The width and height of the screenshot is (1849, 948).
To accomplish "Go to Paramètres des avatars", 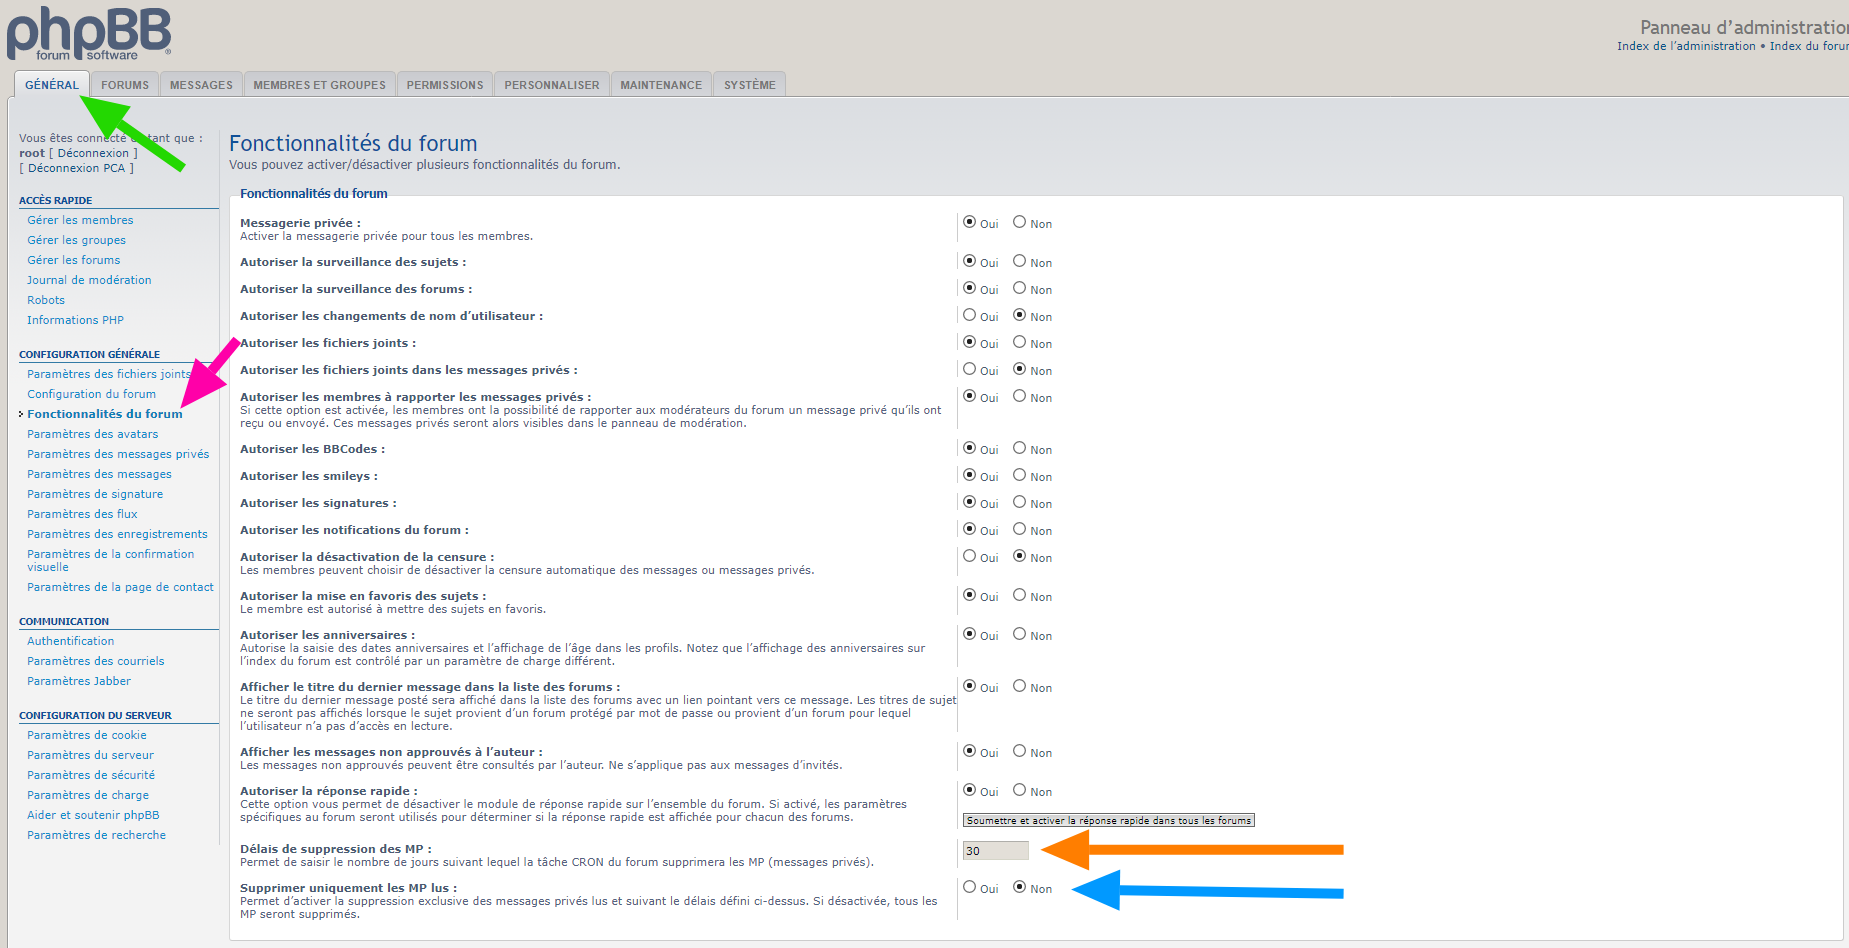I will pyautogui.click(x=92, y=434).
